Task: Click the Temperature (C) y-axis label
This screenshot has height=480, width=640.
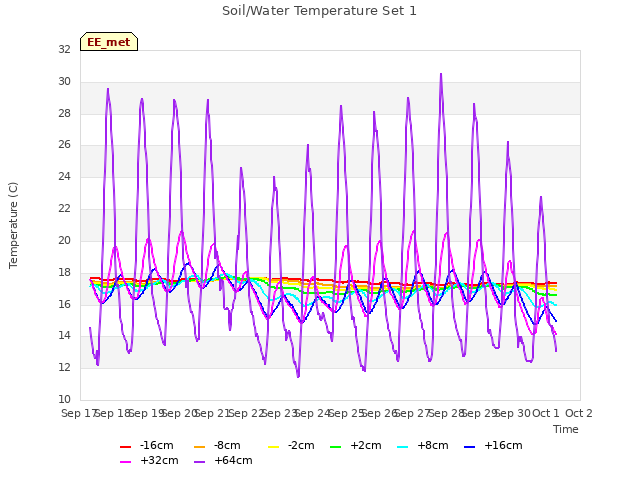Action: [x=13, y=225]
